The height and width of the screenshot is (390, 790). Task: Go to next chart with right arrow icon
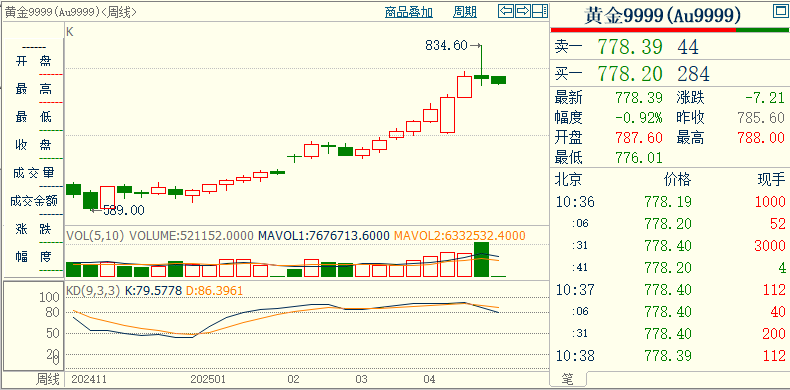(523, 11)
